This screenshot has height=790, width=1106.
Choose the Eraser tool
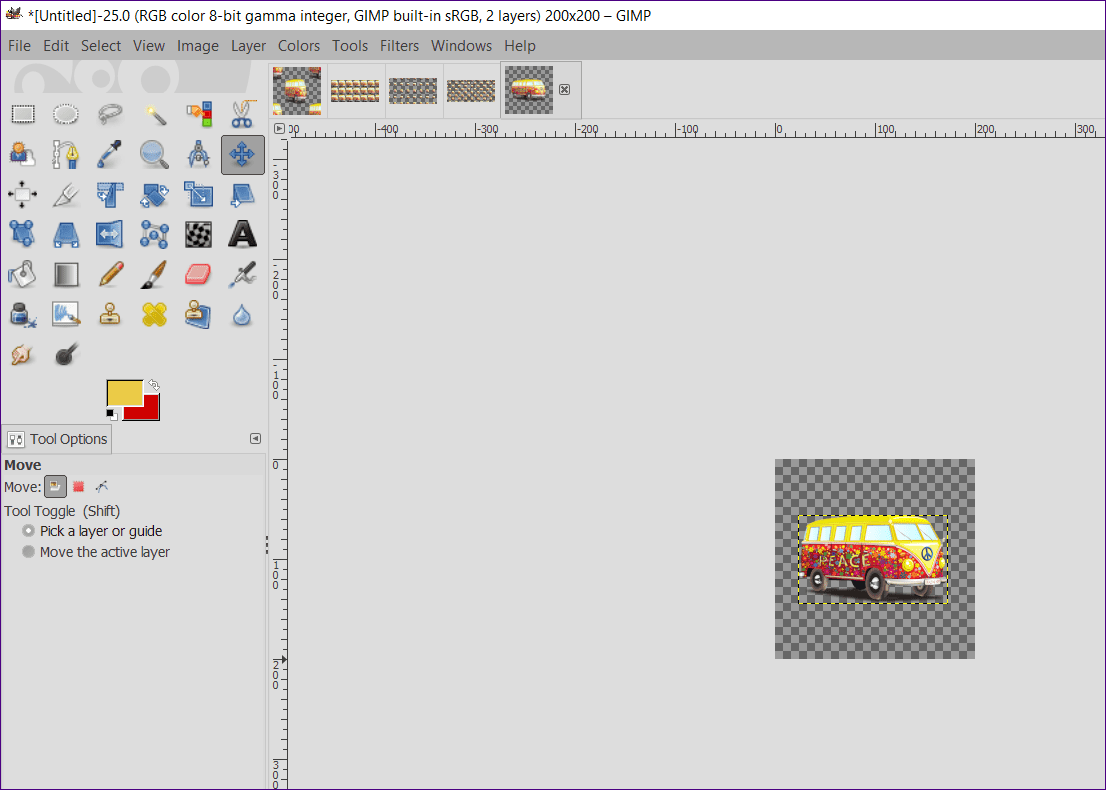click(199, 274)
